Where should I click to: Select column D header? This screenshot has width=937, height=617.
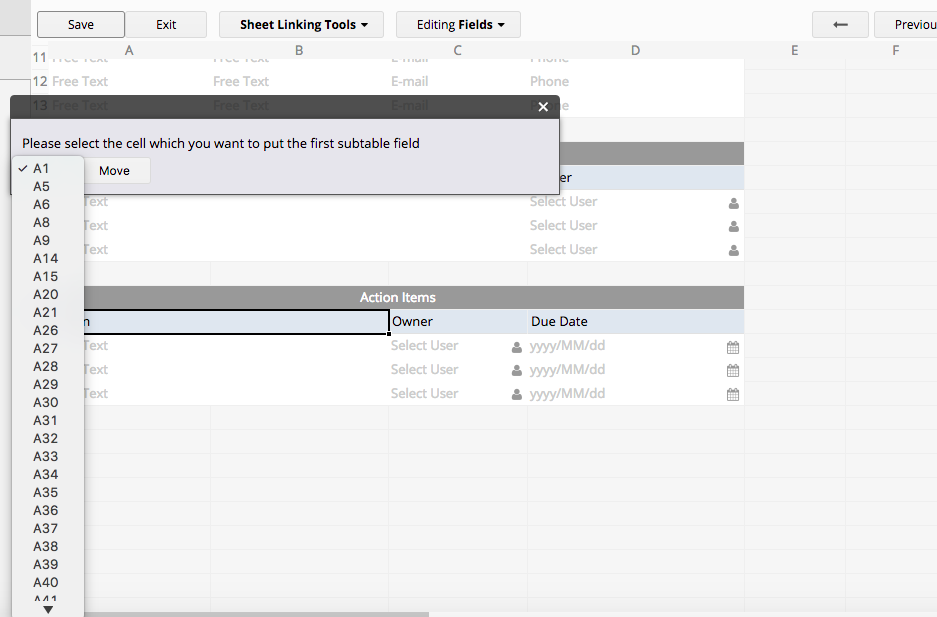coord(636,51)
